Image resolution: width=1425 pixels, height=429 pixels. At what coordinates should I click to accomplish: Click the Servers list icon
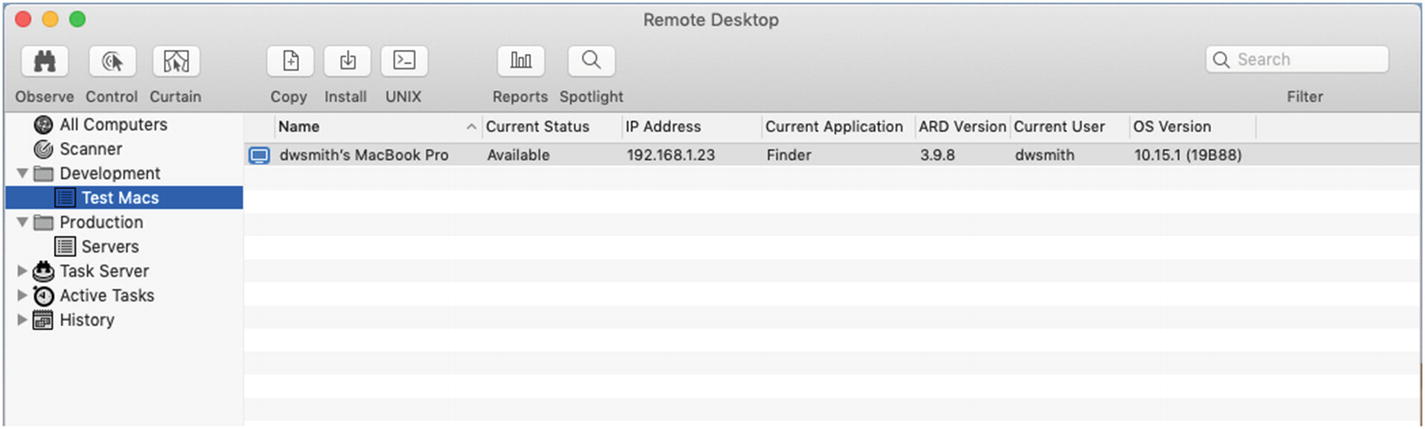(65, 246)
